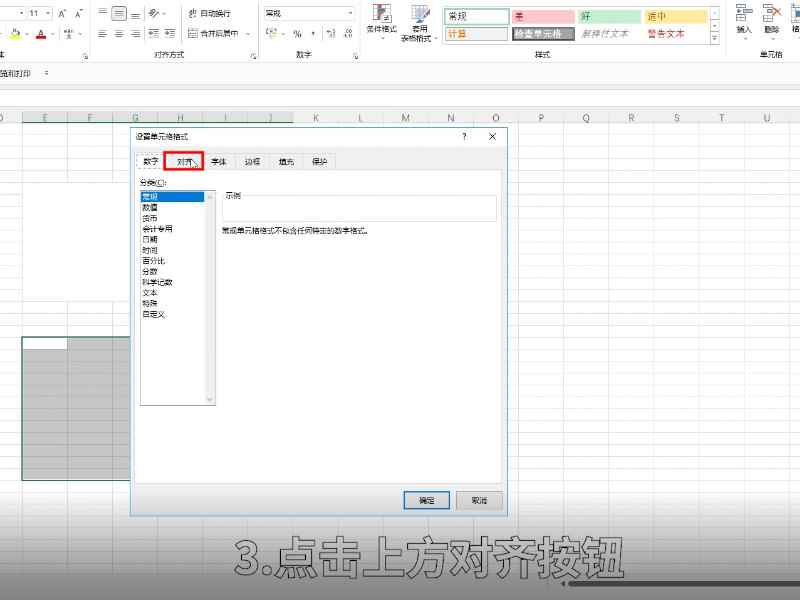The image size is (800, 600).
Task: Click the fill color paint bucket icon
Action: 15,34
